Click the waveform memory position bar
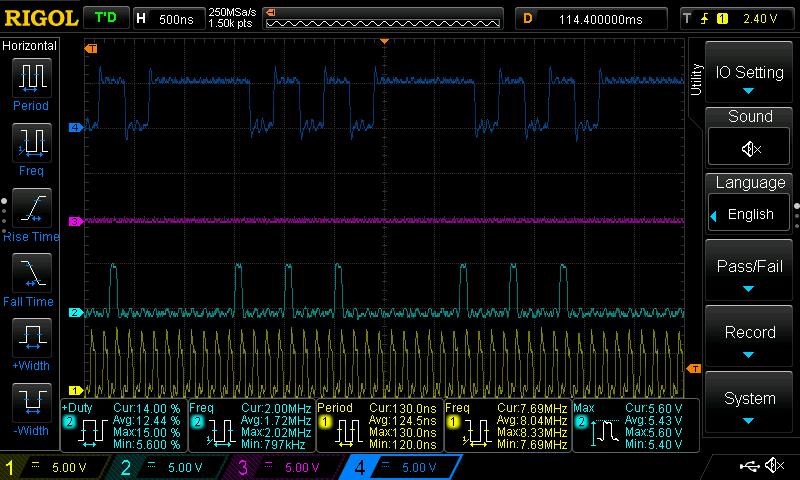Screen dimensions: 800x480 click(383, 19)
